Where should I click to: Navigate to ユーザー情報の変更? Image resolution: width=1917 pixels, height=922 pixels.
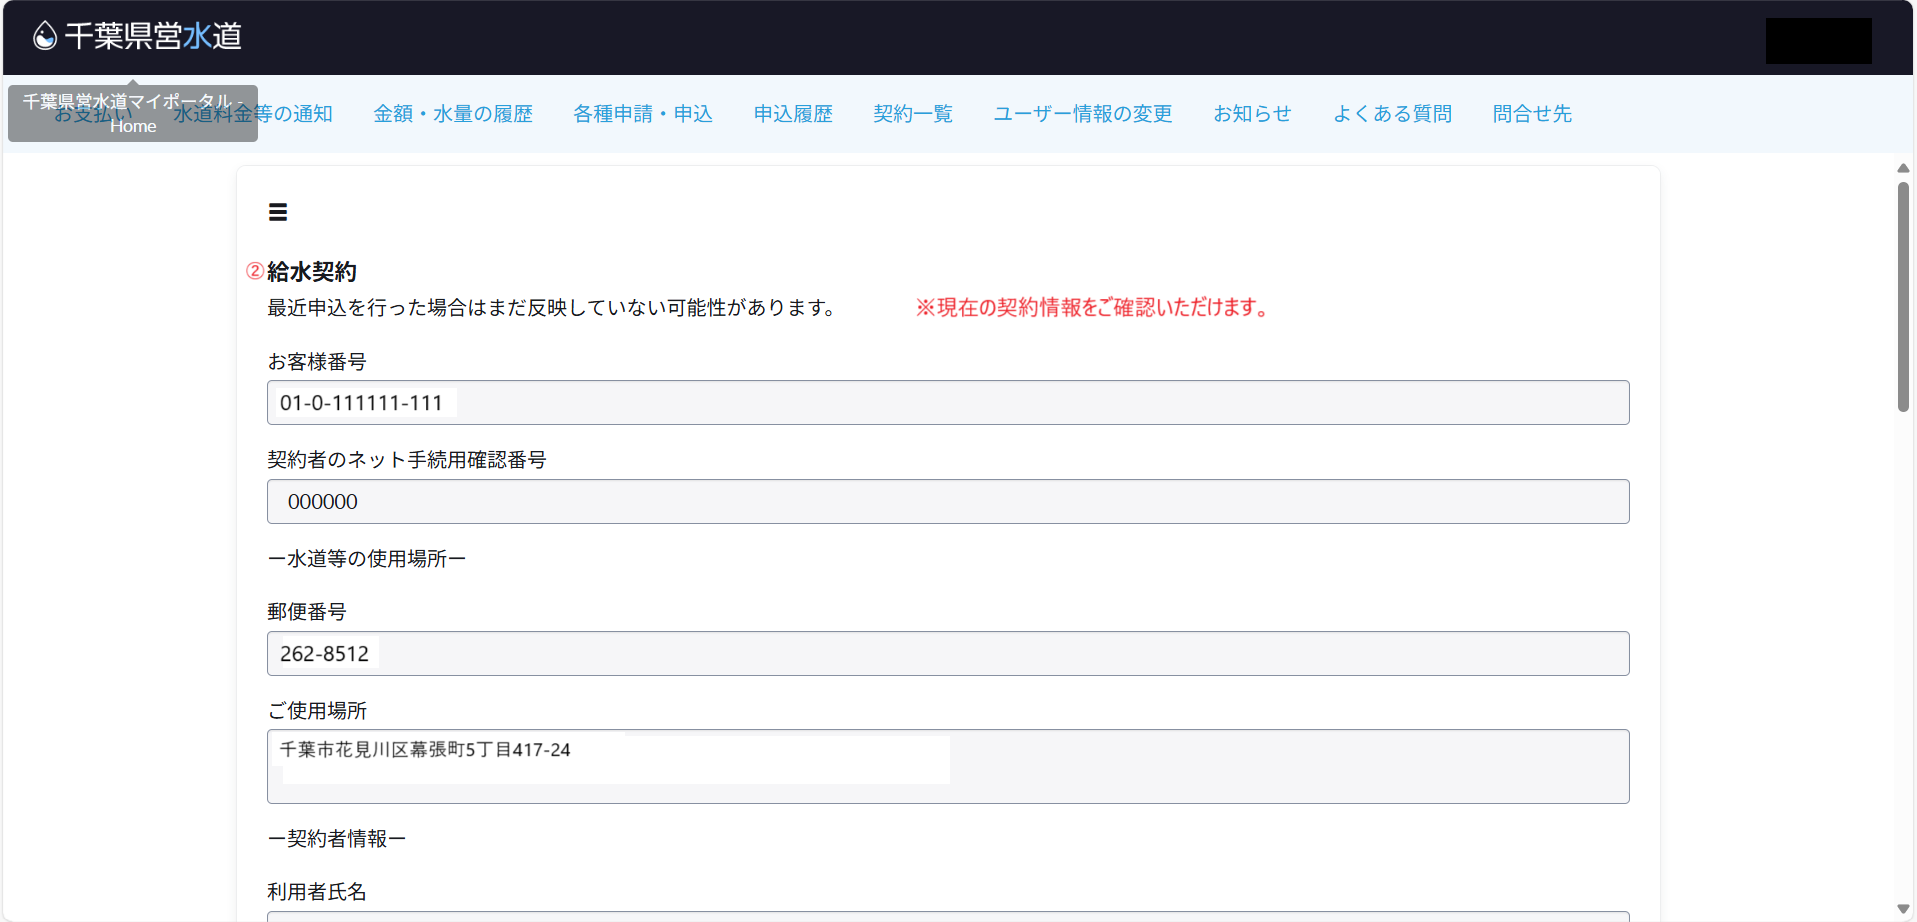[1083, 114]
